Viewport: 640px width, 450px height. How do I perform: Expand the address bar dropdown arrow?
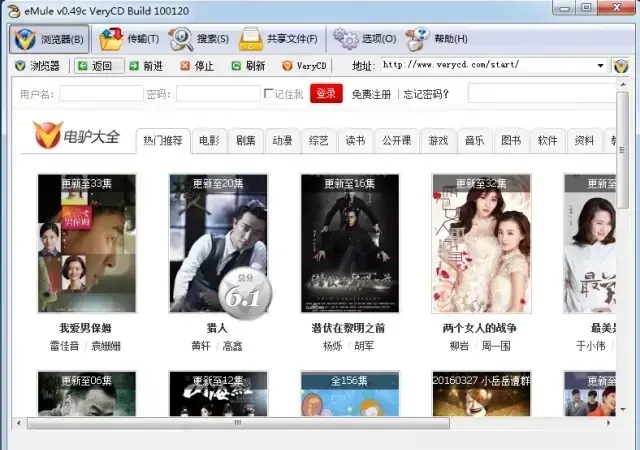coord(600,65)
